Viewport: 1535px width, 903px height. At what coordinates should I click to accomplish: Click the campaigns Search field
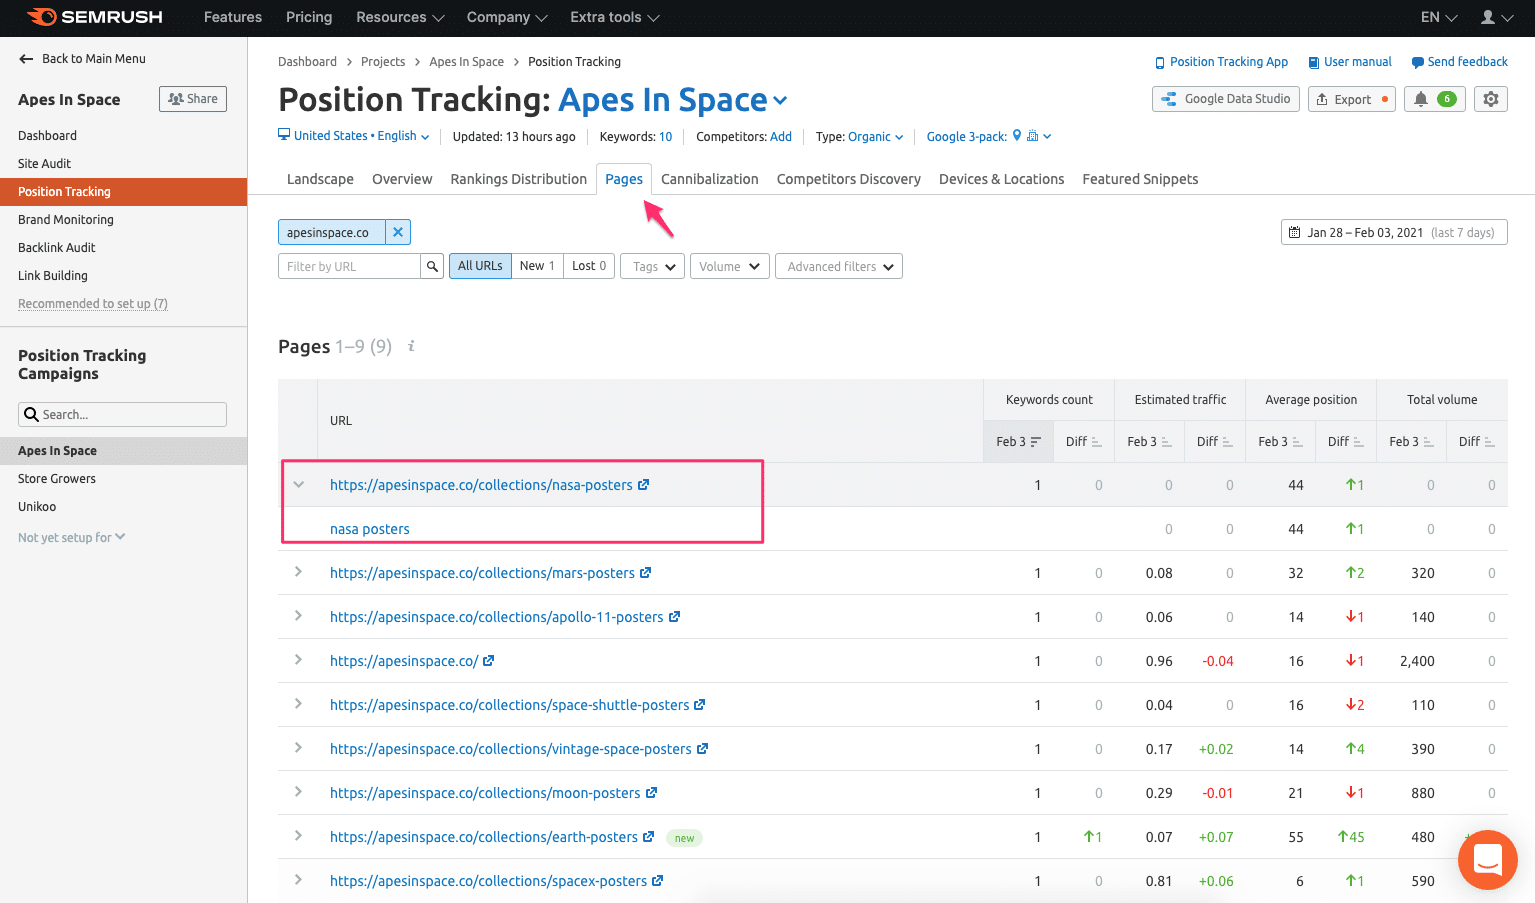122,414
